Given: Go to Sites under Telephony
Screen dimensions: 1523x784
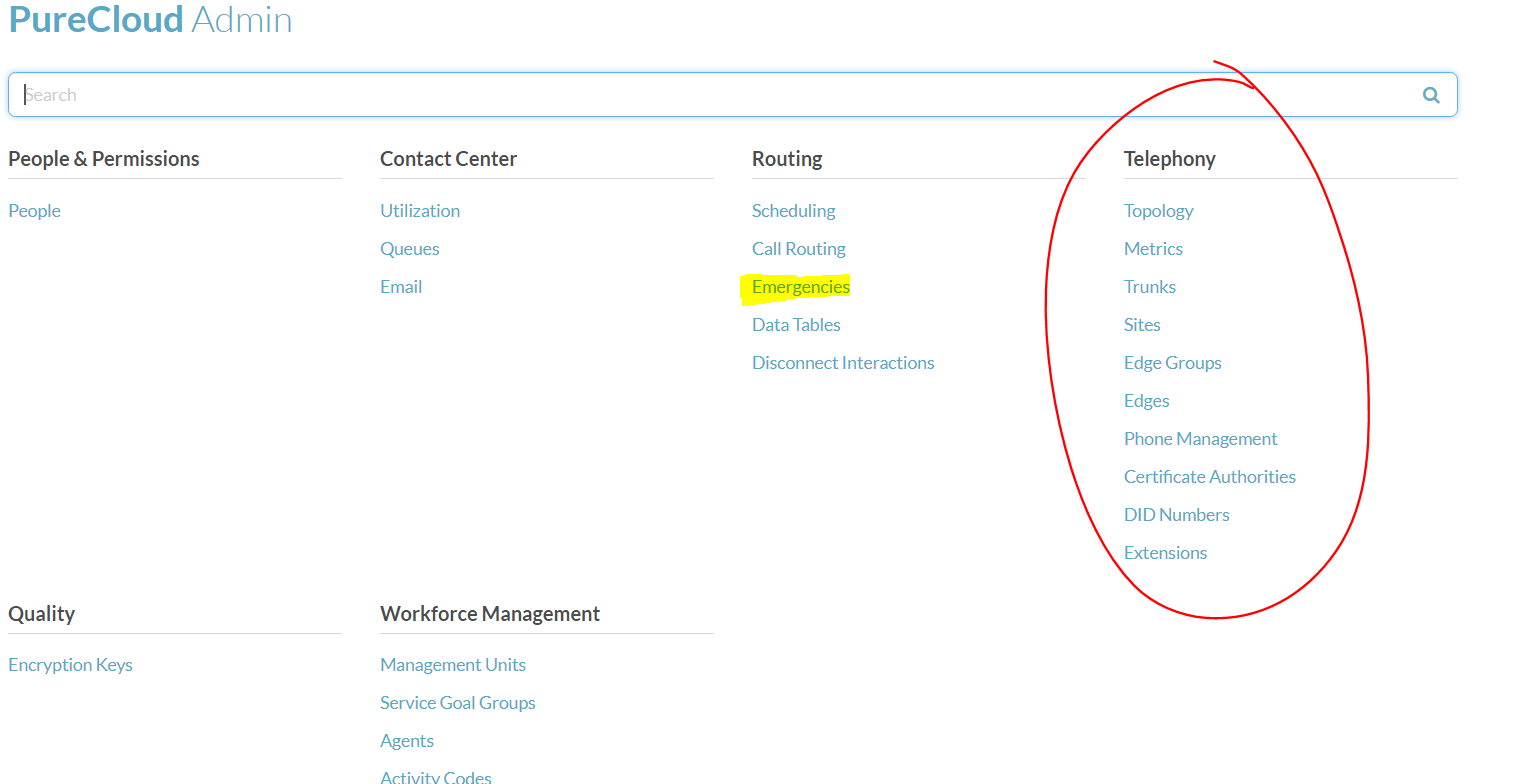Looking at the screenshot, I should [x=1142, y=325].
